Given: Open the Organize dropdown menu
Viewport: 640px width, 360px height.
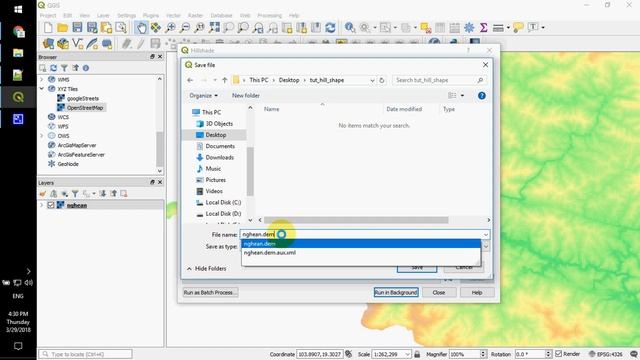Looking at the screenshot, I should 203,96.
